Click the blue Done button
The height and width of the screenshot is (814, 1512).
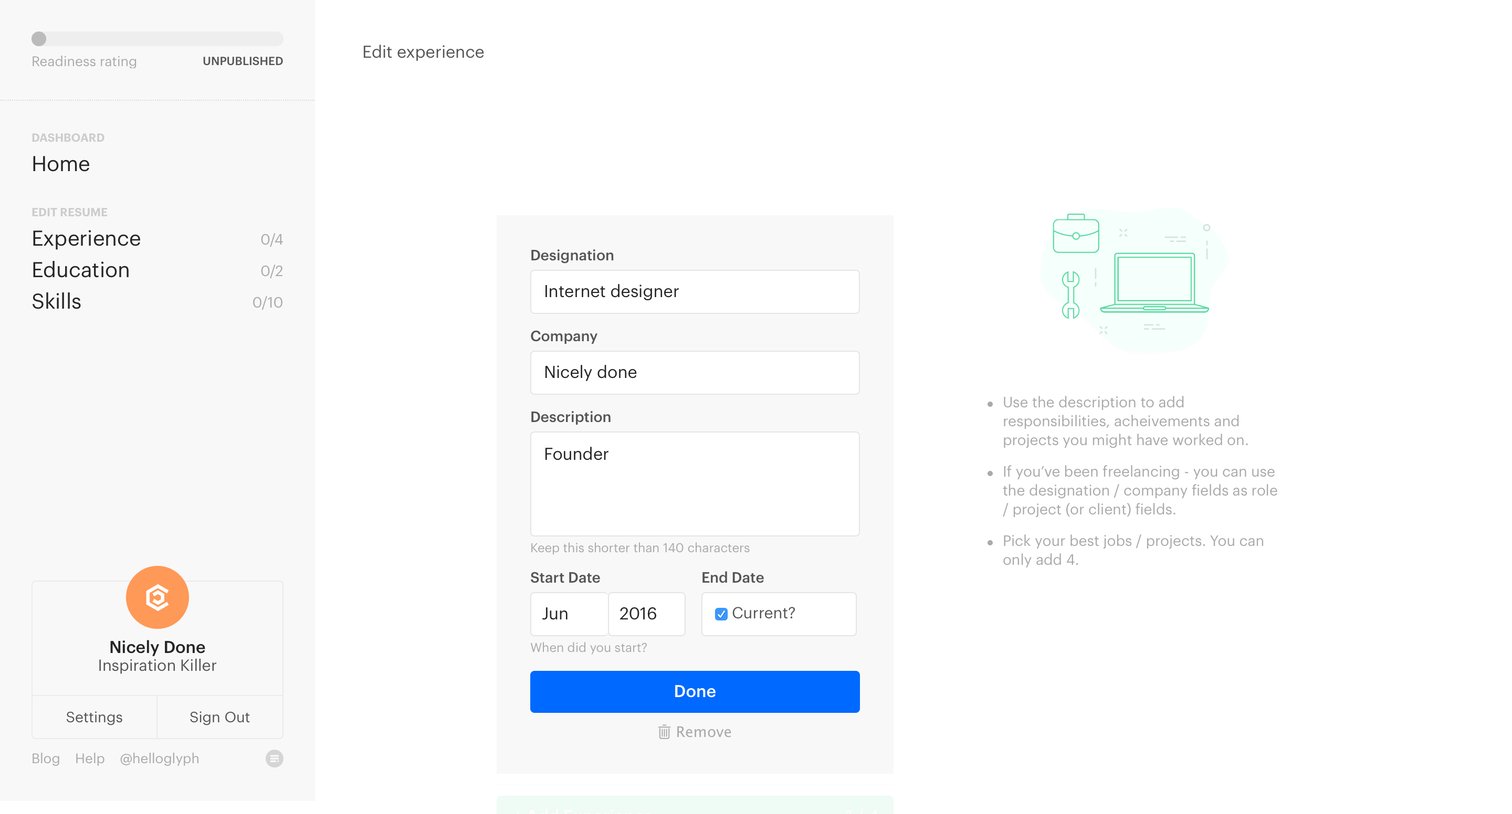pyautogui.click(x=695, y=692)
